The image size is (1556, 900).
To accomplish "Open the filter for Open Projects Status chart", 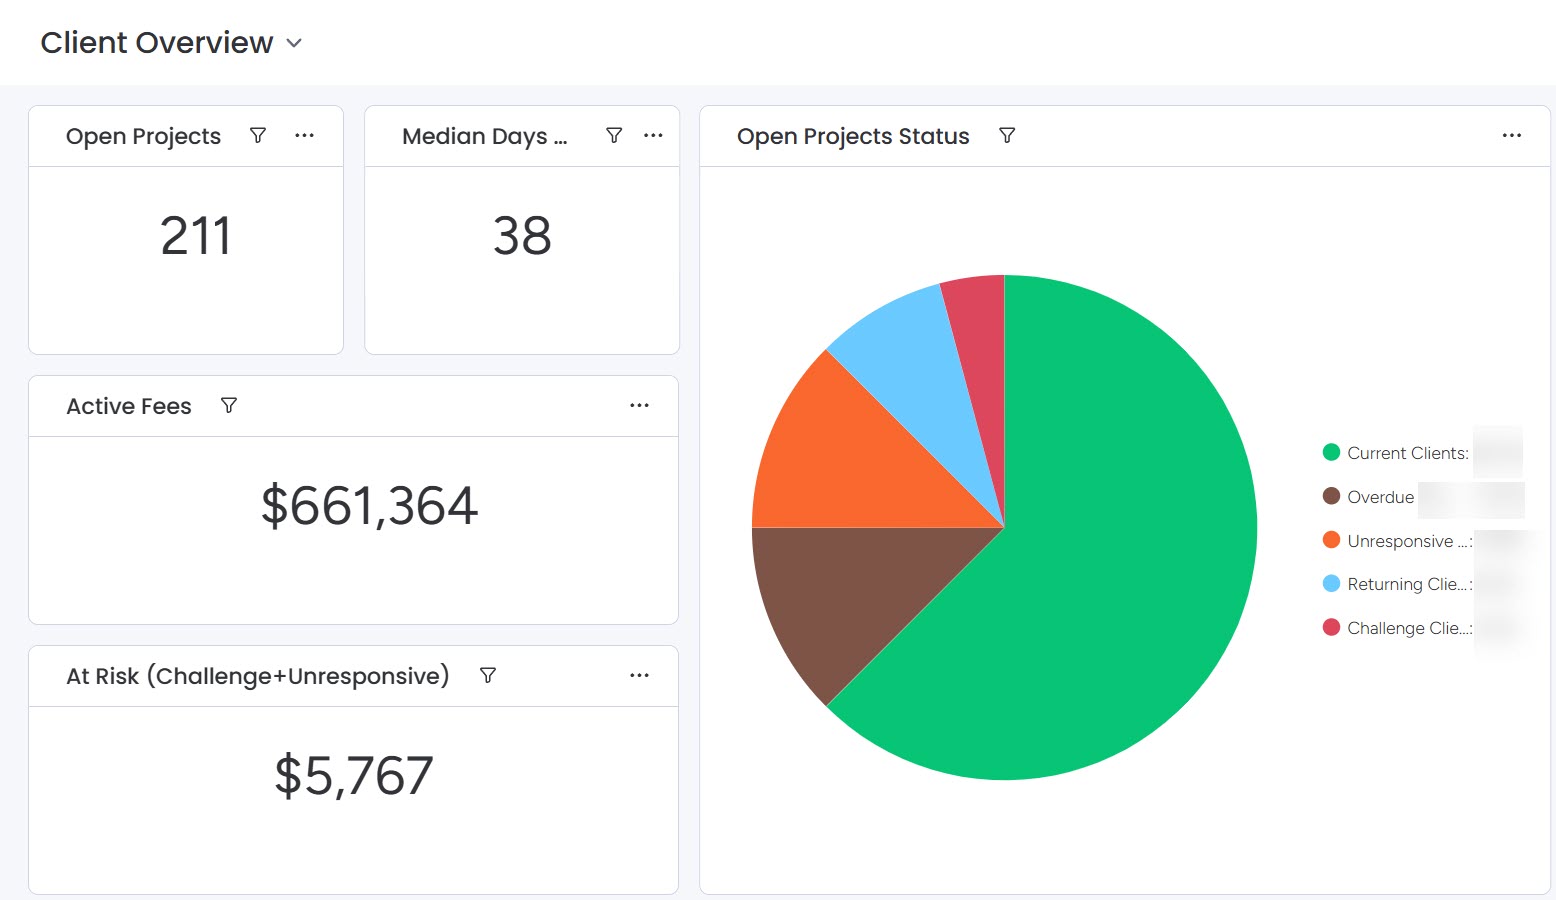I will (x=1008, y=135).
